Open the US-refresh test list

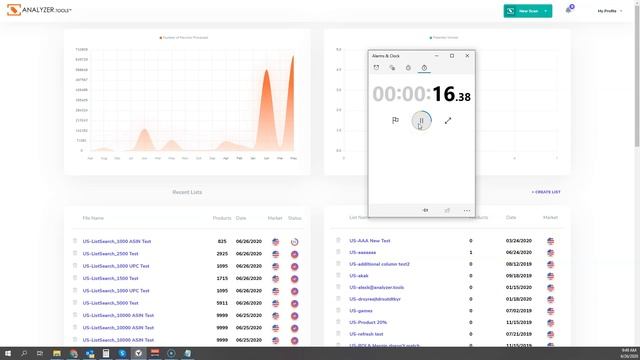click(366, 334)
